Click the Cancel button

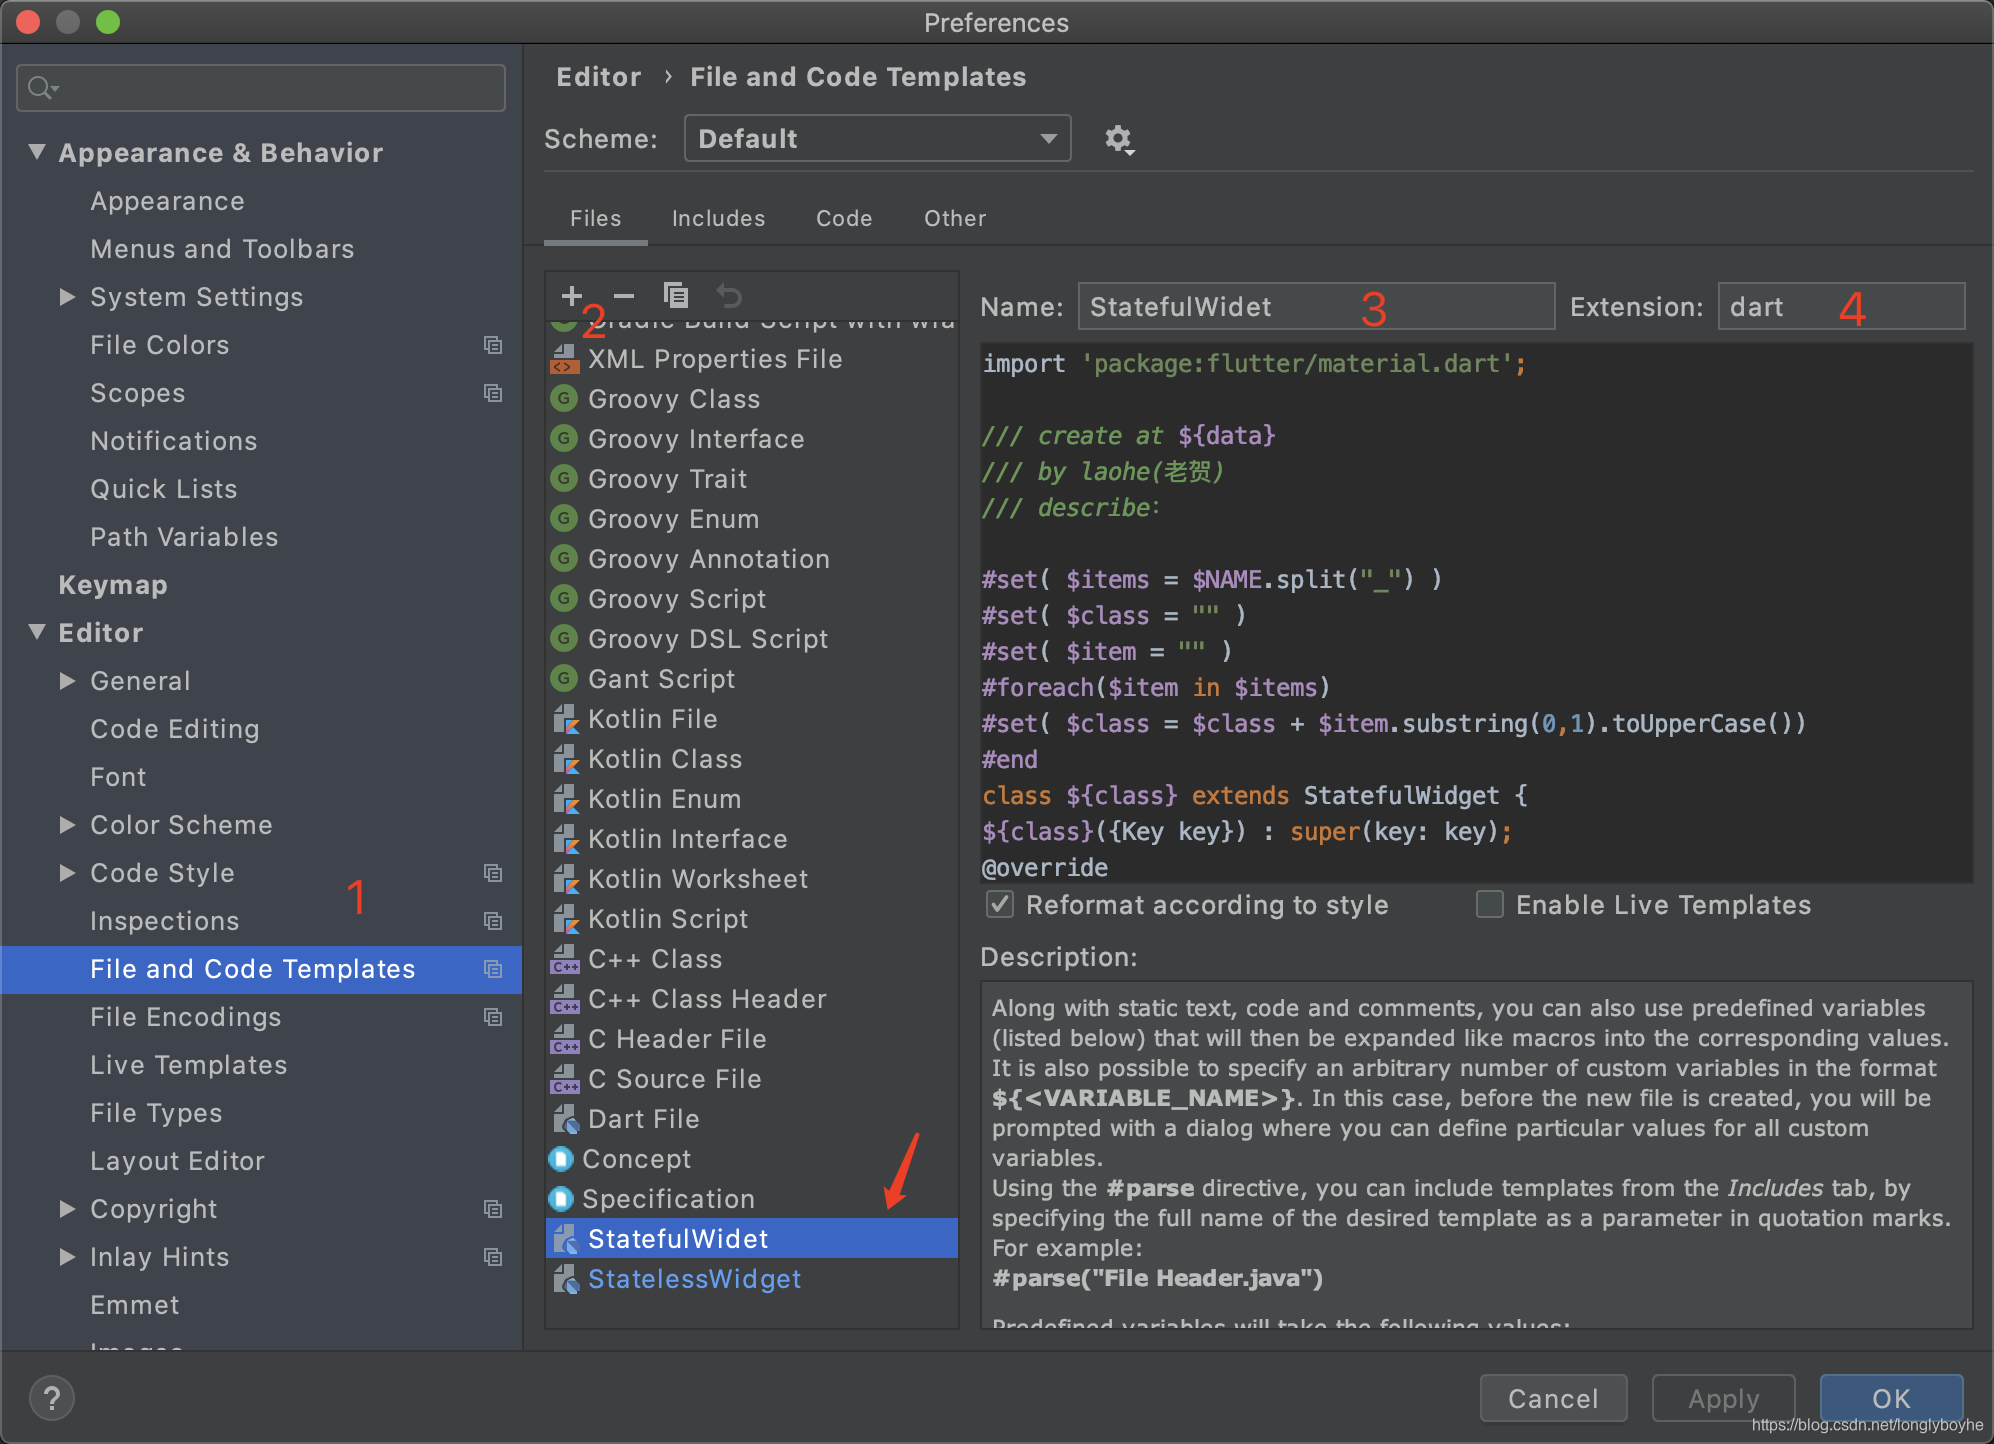pos(1553,1398)
